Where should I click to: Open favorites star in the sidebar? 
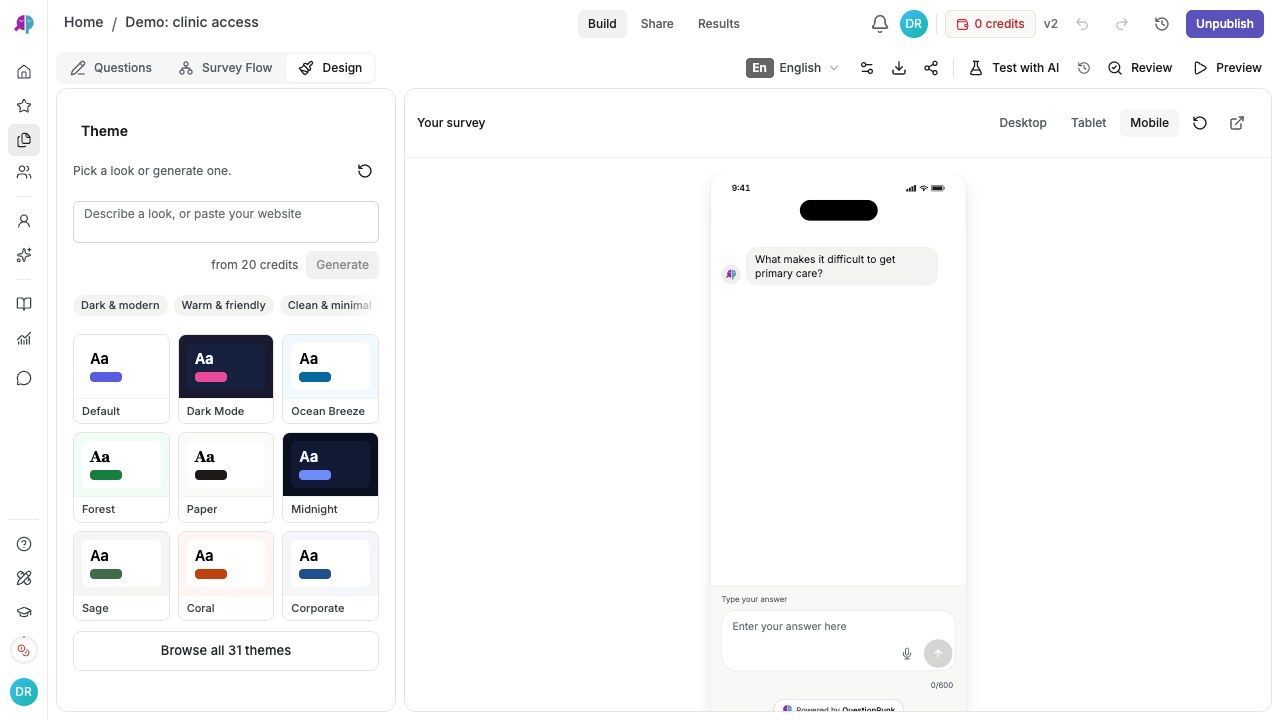pos(24,106)
